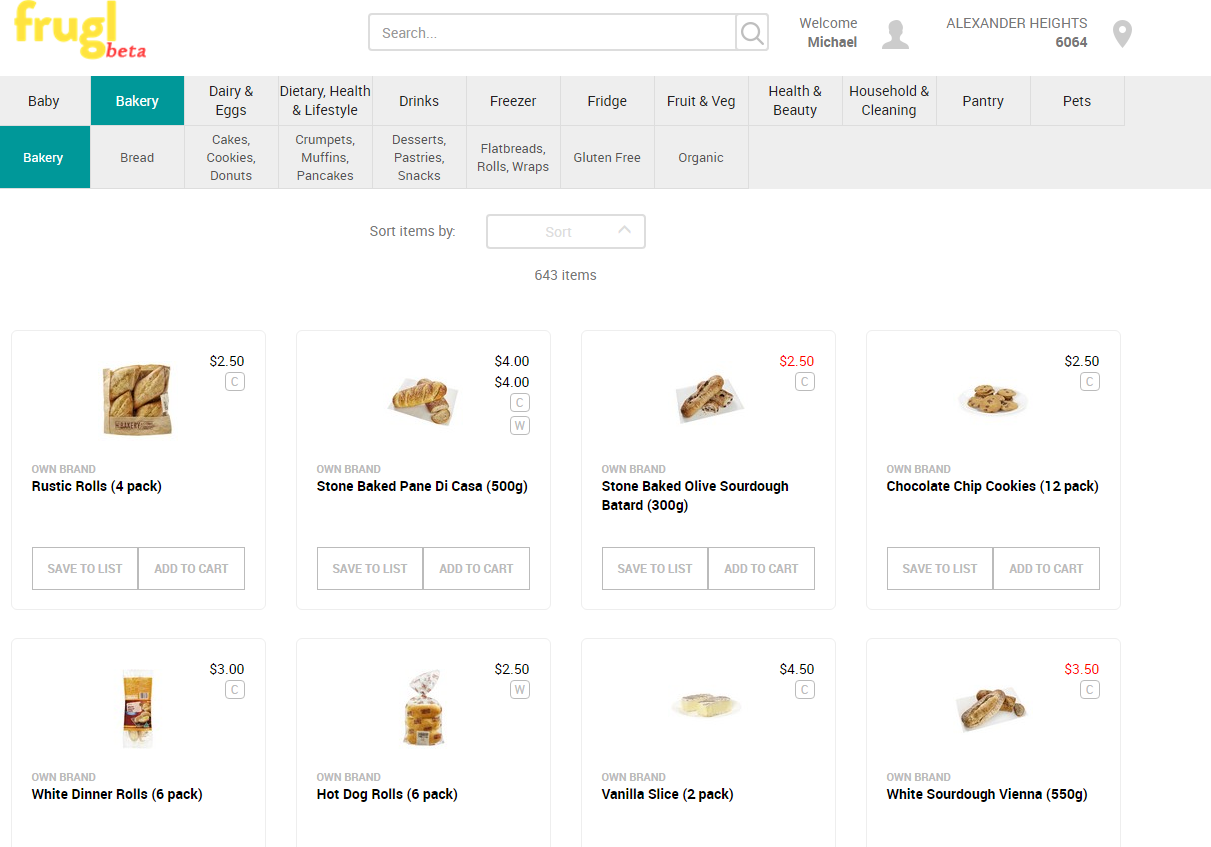Open Flatbreads, Rolls, Wraps subcategory
Image resolution: width=1211 pixels, height=847 pixels.
[513, 157]
